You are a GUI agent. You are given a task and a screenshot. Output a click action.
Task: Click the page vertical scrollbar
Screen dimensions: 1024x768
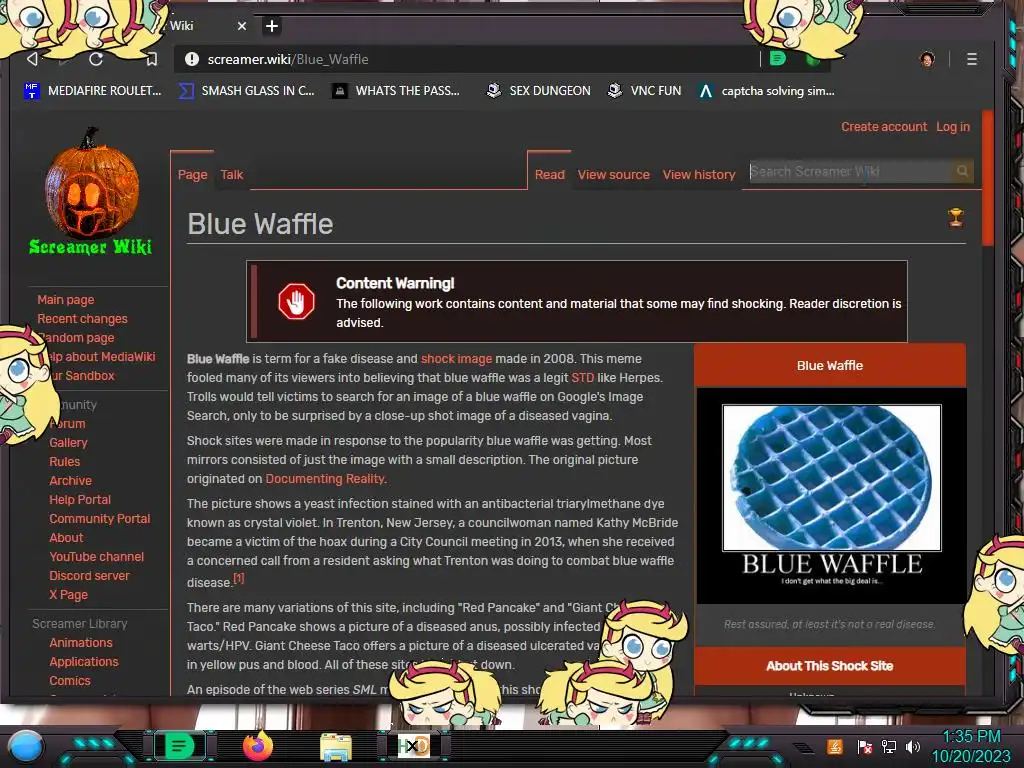(x=987, y=180)
